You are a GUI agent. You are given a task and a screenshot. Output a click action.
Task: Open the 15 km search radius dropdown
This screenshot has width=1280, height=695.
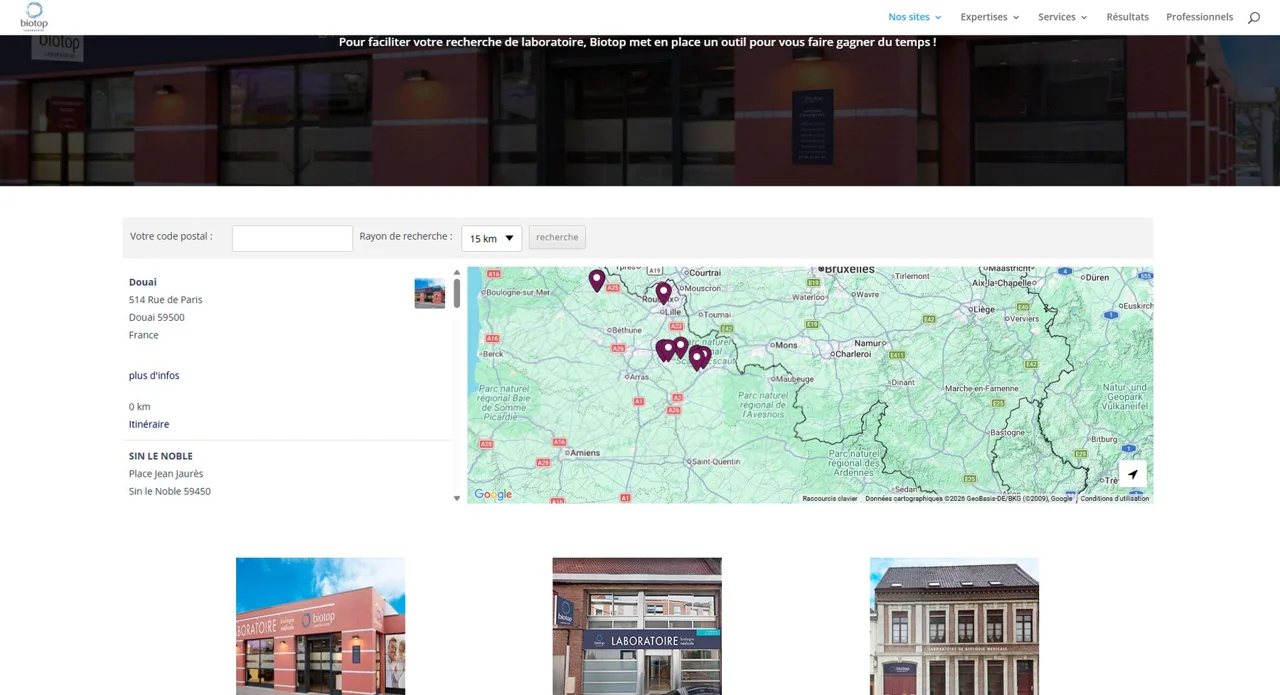point(491,238)
